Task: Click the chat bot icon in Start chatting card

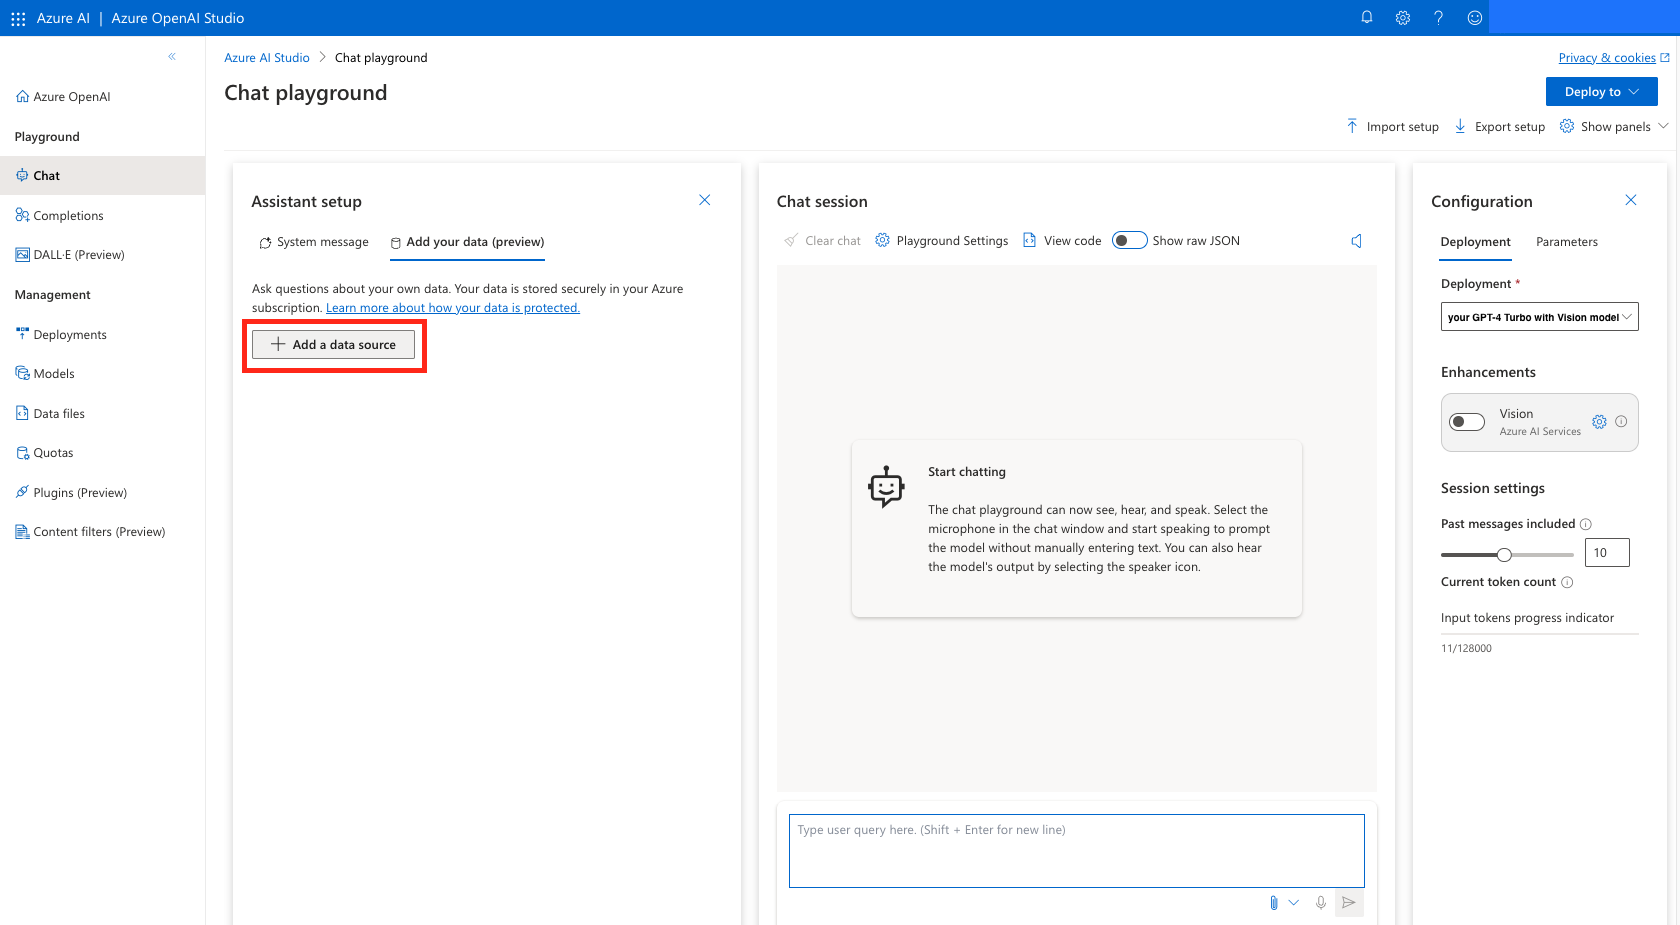Action: pos(886,487)
